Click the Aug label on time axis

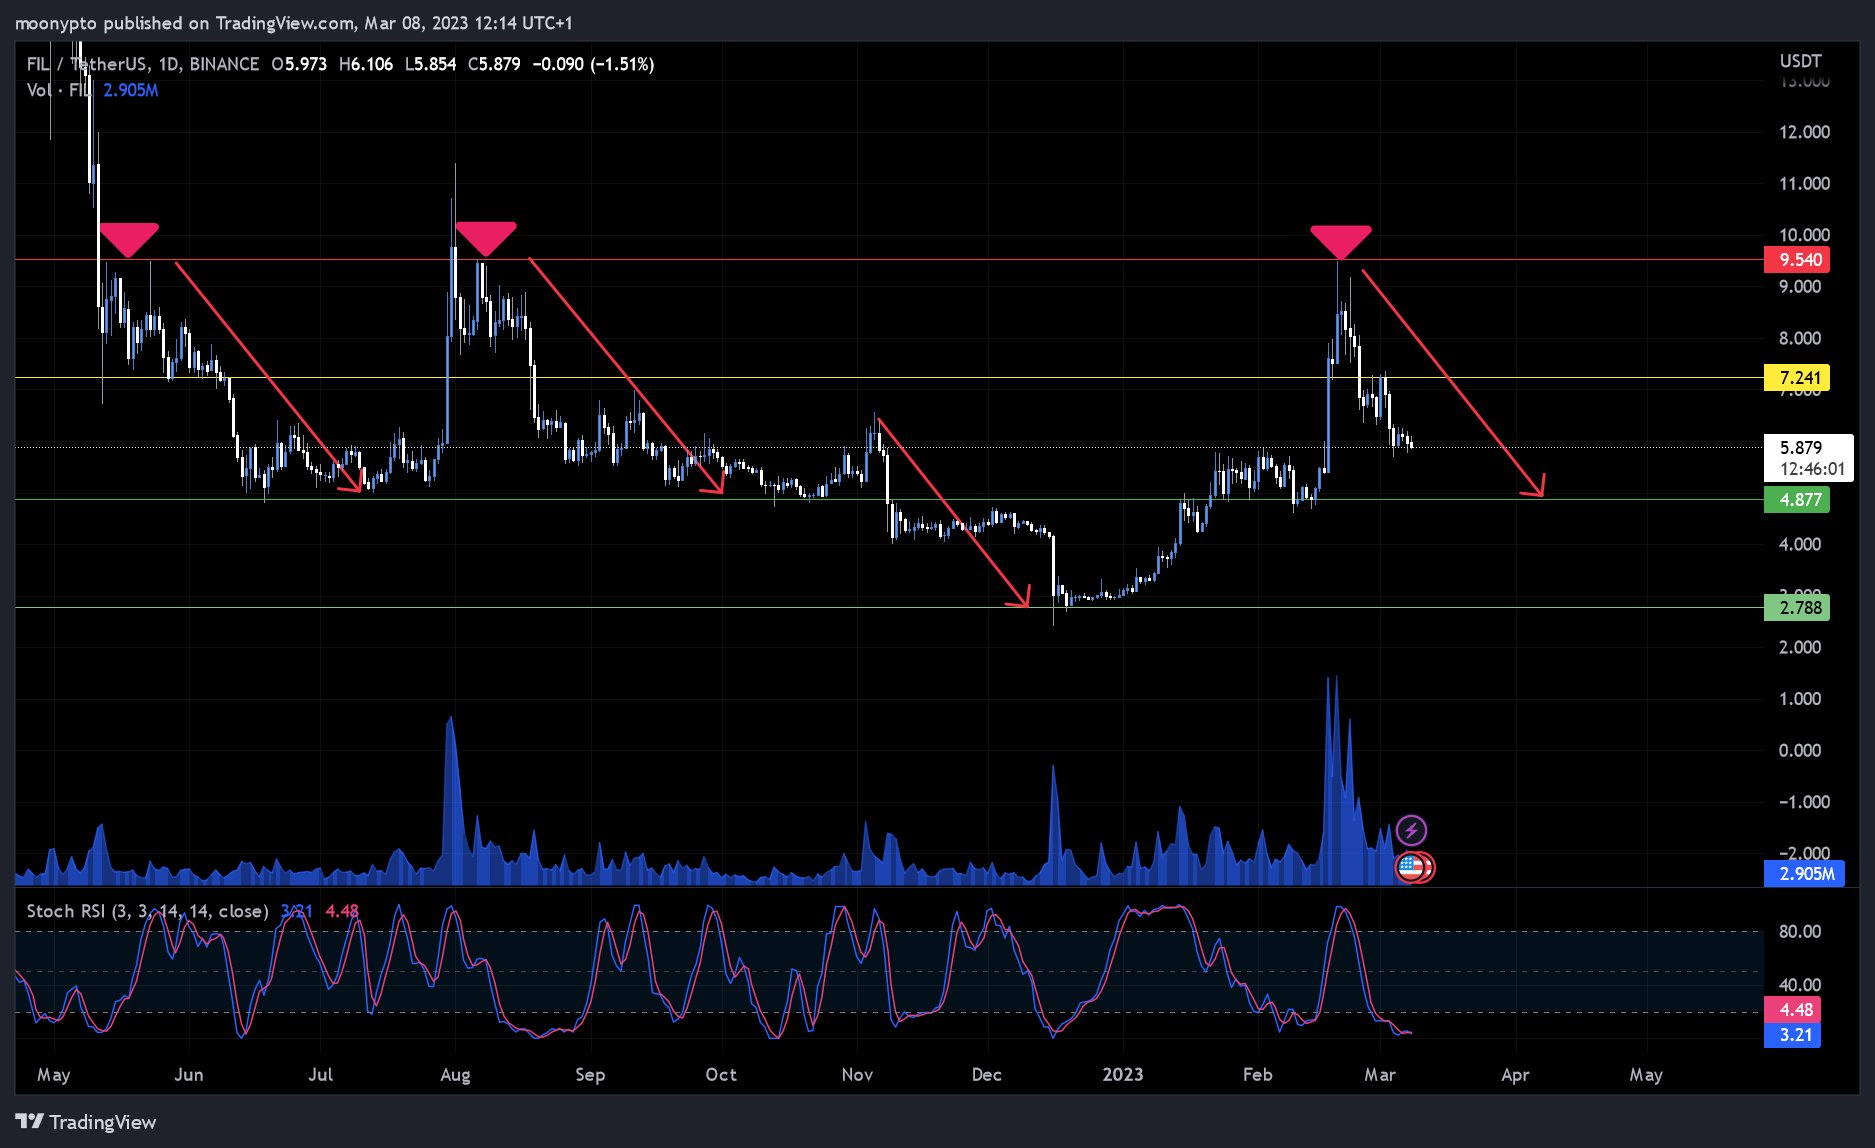(455, 1075)
